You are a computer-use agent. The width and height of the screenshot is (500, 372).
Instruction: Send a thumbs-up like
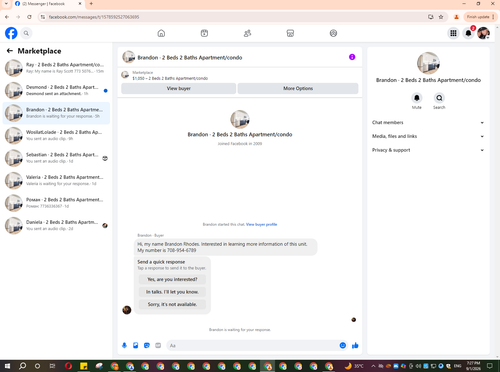point(355,345)
